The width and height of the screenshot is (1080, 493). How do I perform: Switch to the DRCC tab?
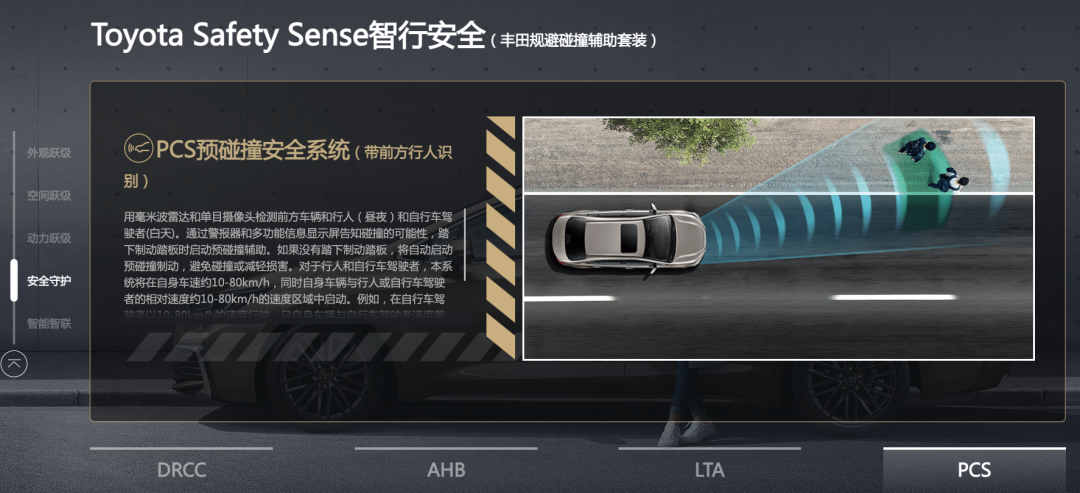point(181,470)
